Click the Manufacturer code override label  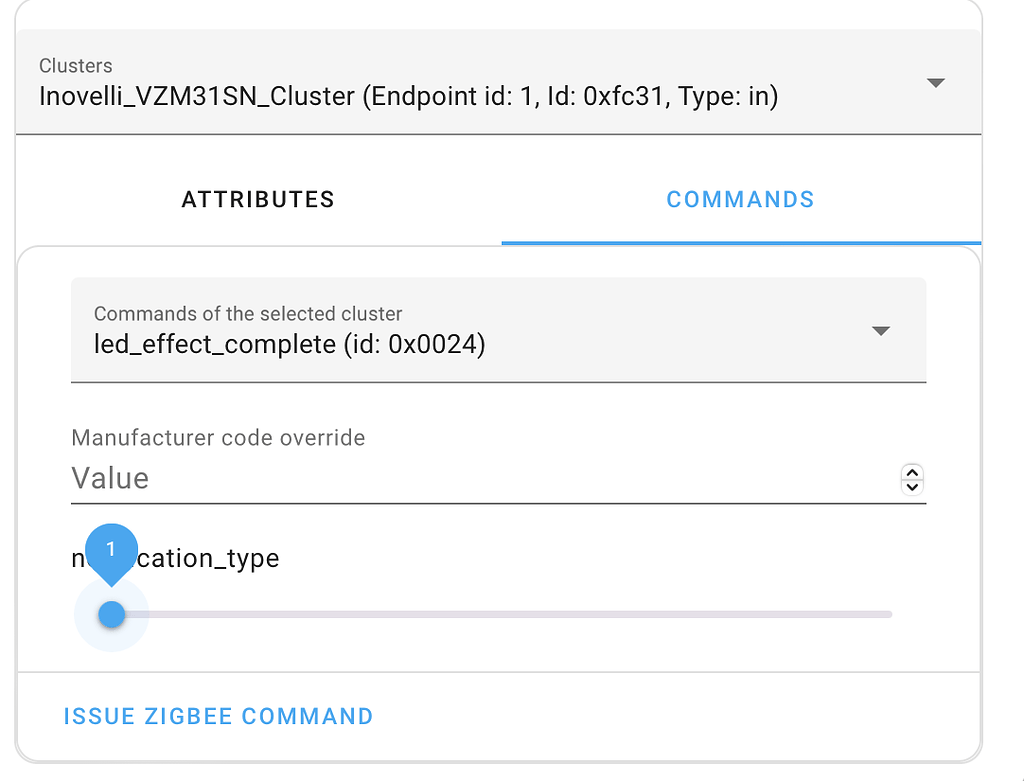point(216,438)
